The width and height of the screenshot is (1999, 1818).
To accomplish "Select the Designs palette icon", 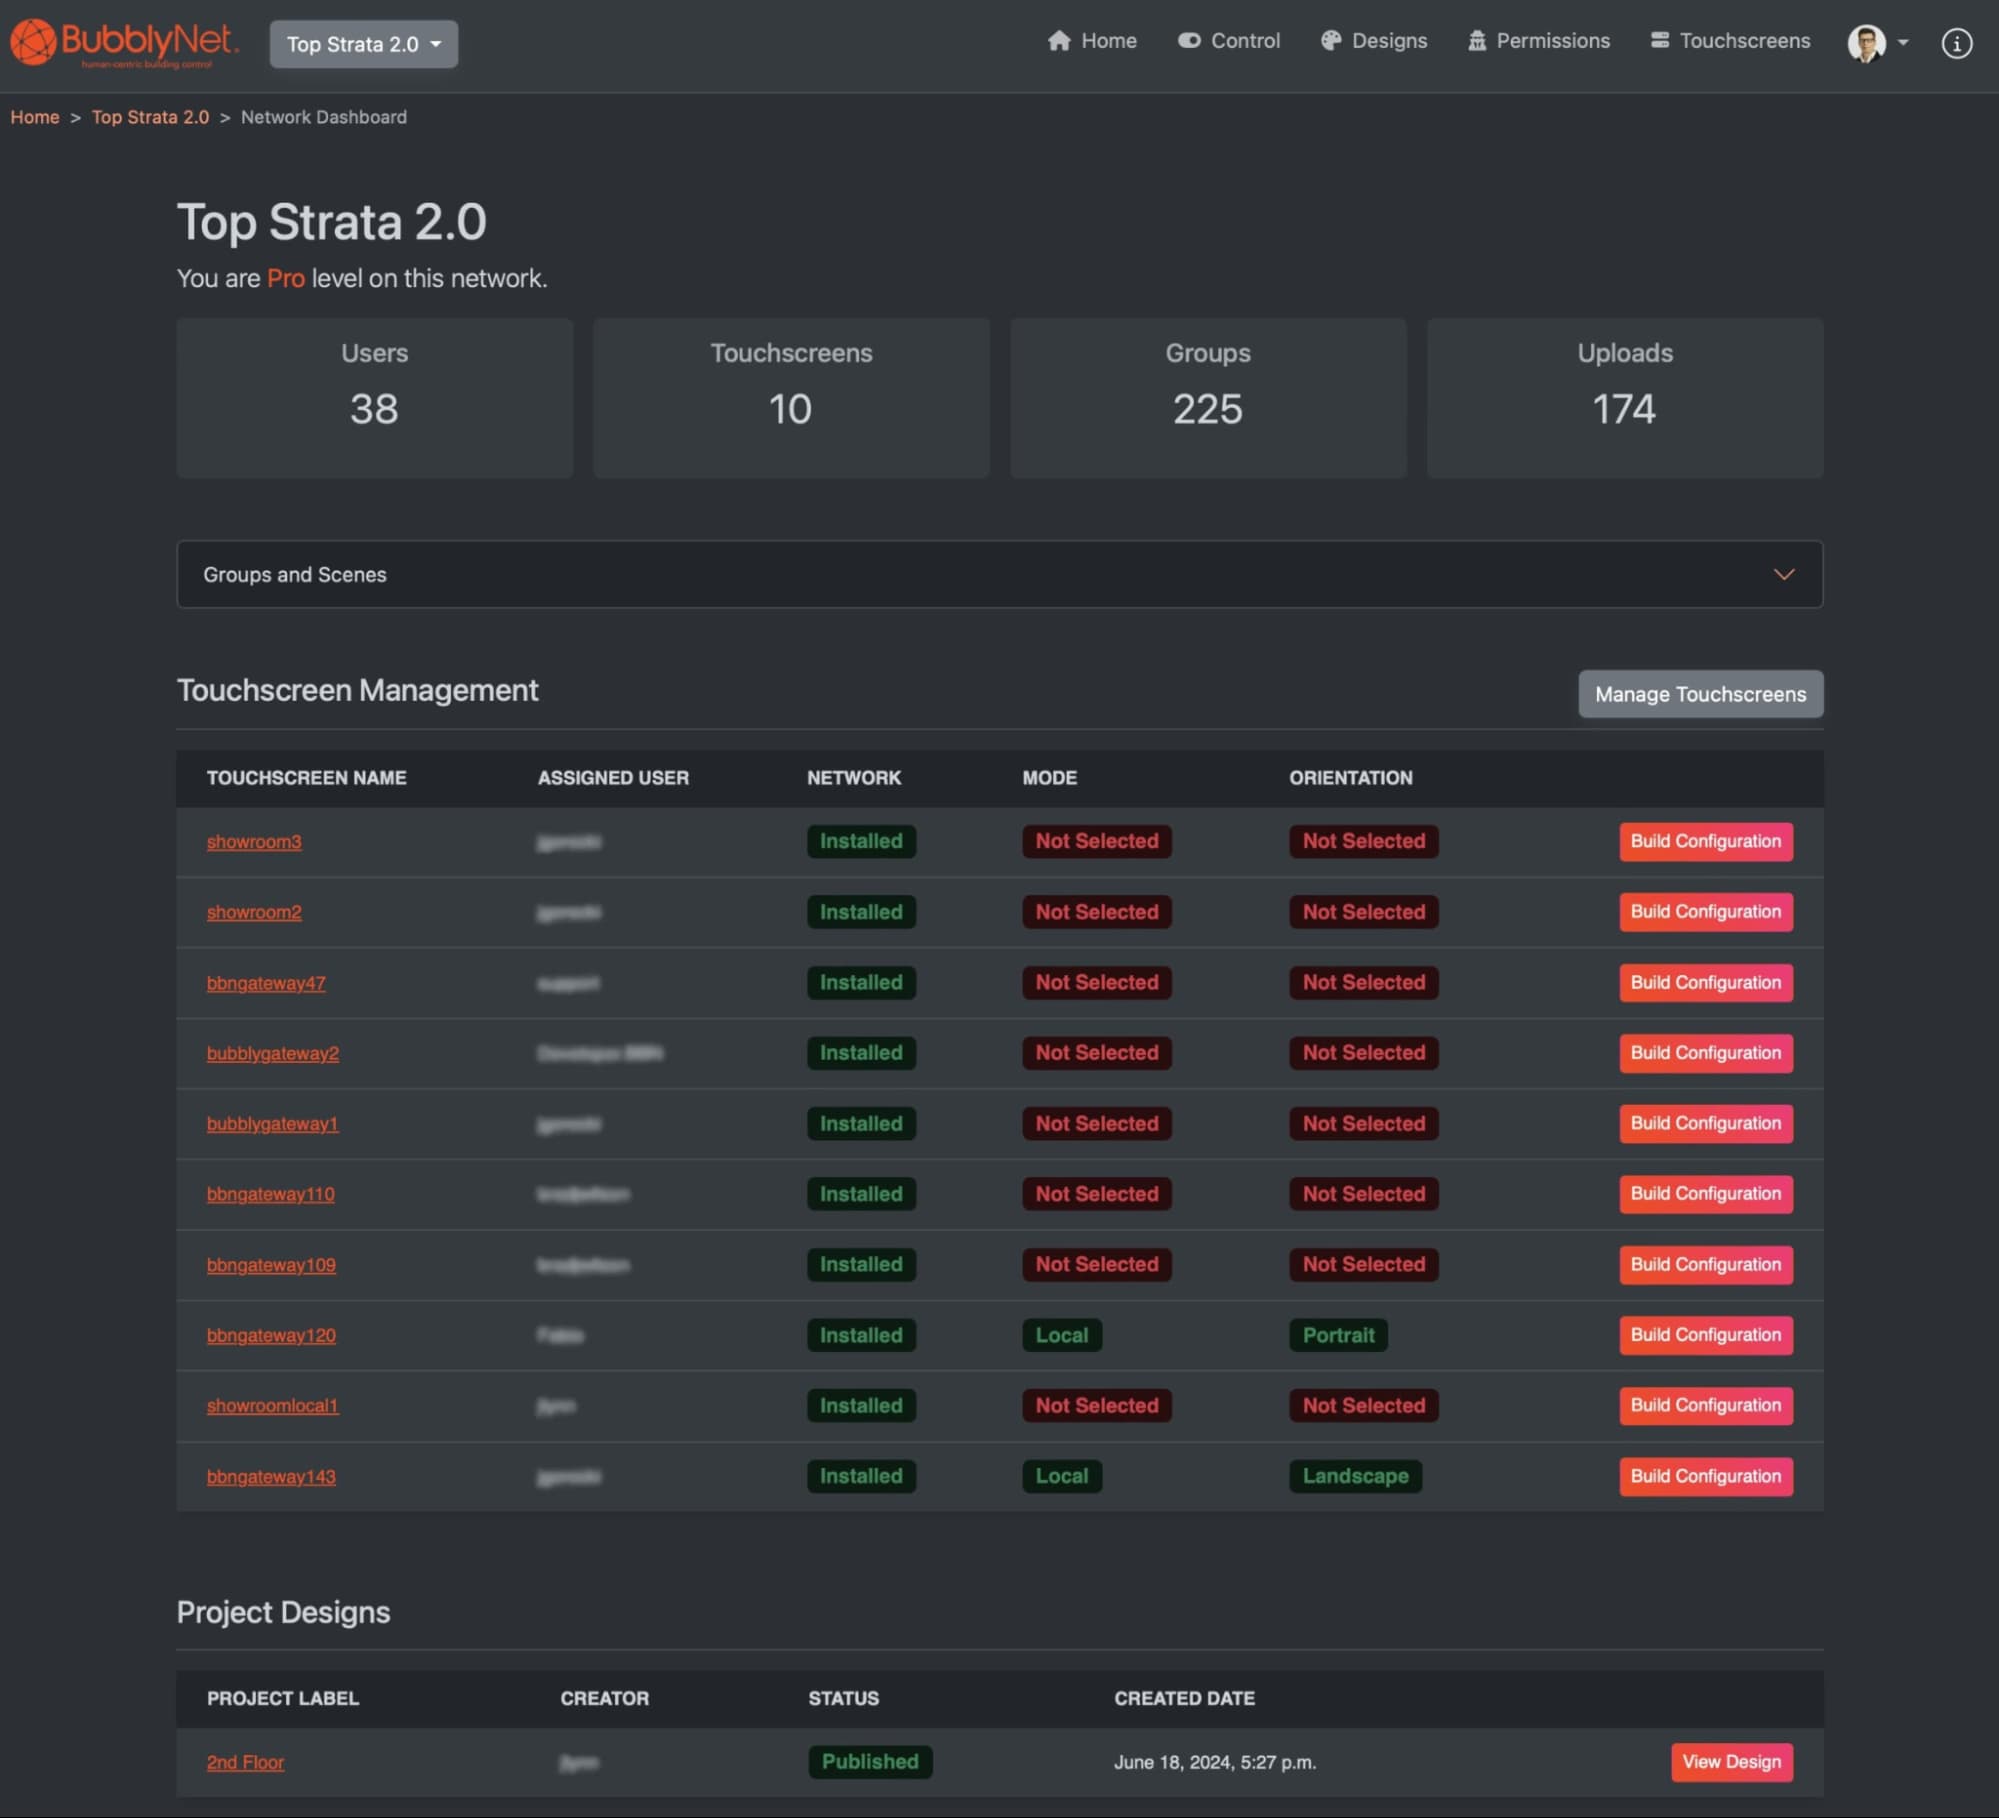I will click(1330, 41).
